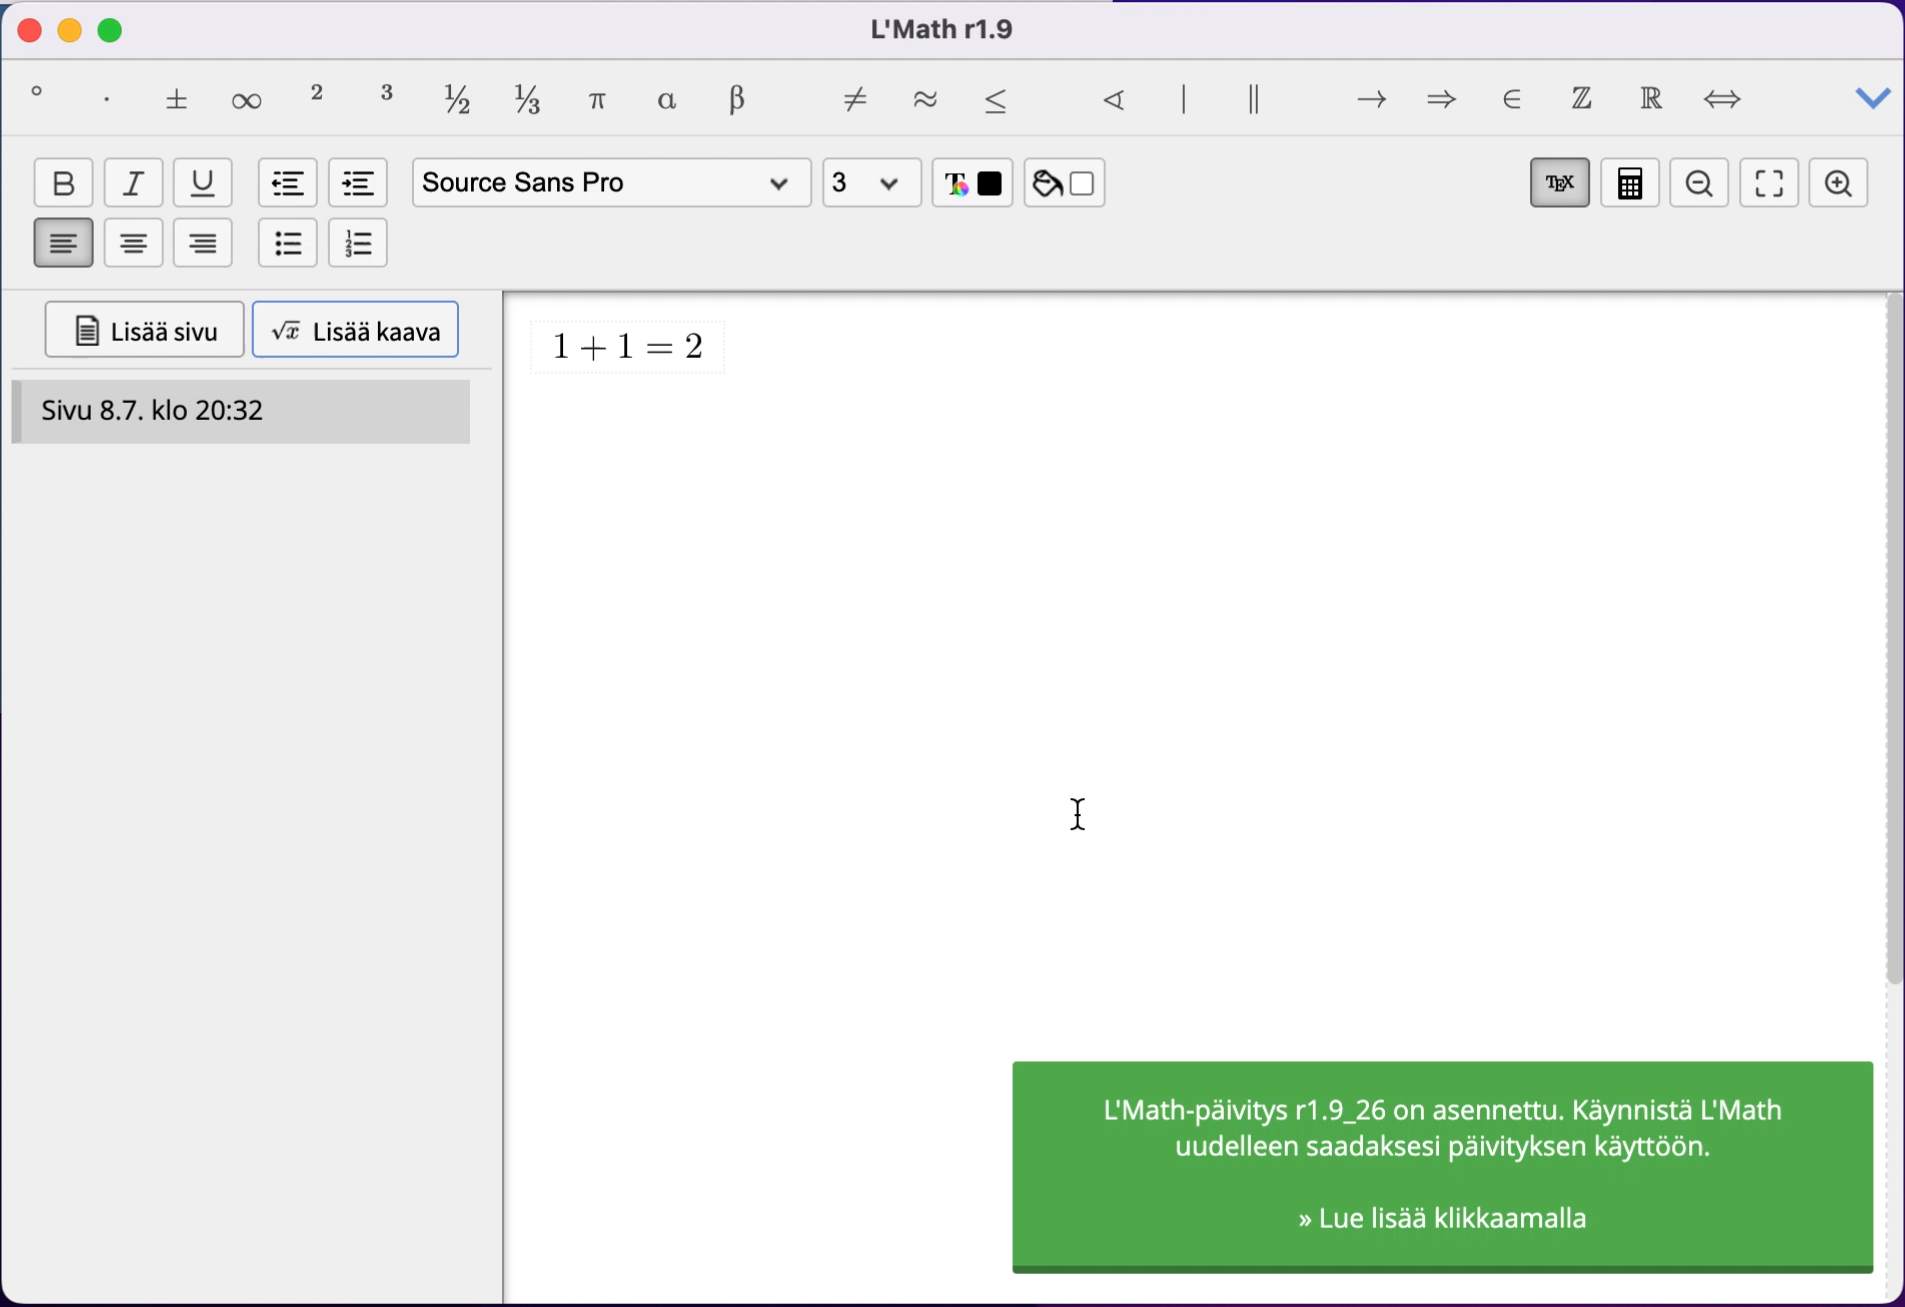Toggle underline formatting
Viewport: 1905px width, 1307px height.
204,183
